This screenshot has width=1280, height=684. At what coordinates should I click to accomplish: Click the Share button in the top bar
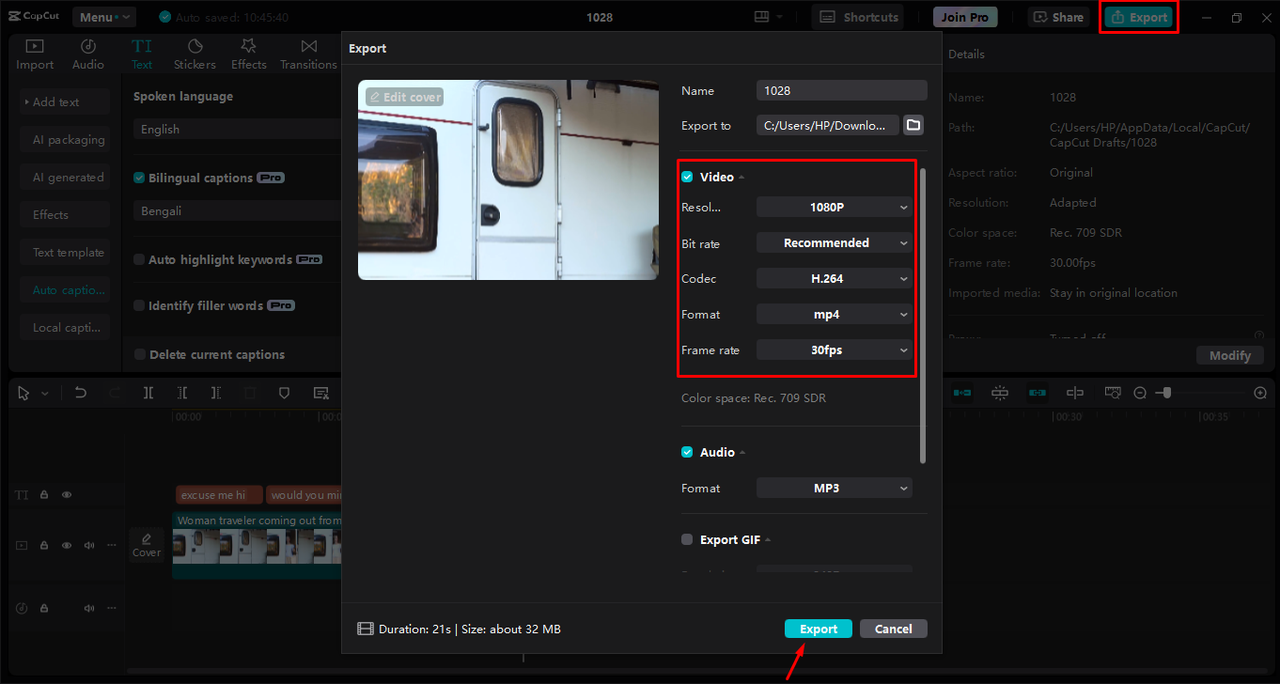coord(1058,17)
